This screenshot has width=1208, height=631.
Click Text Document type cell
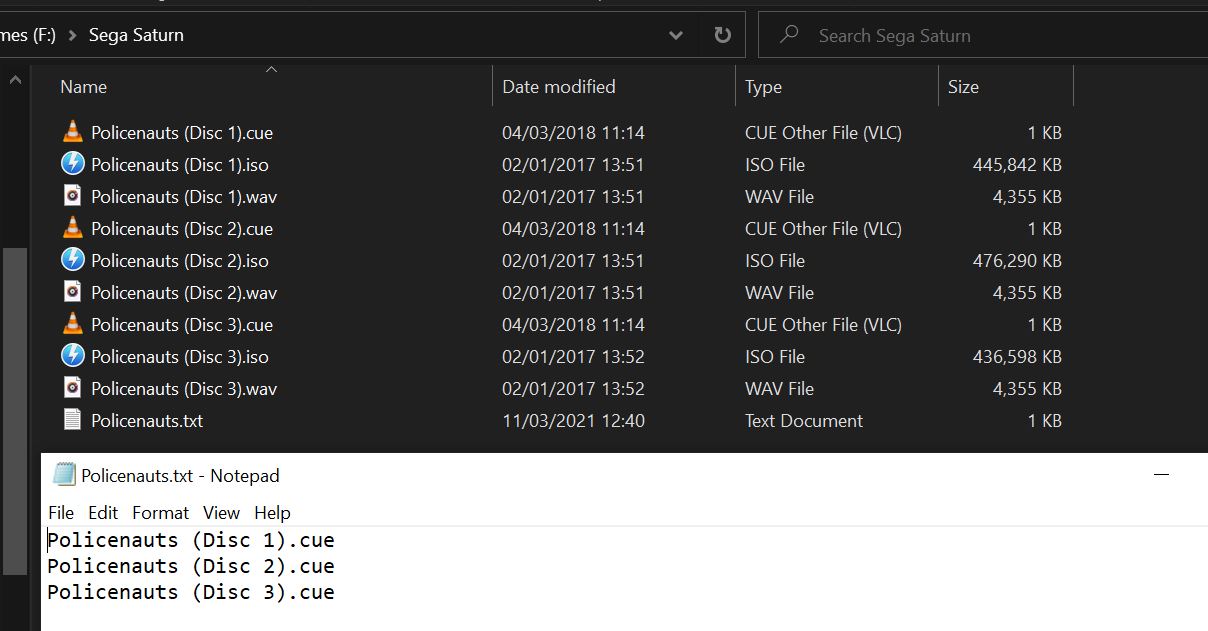[x=804, y=420]
